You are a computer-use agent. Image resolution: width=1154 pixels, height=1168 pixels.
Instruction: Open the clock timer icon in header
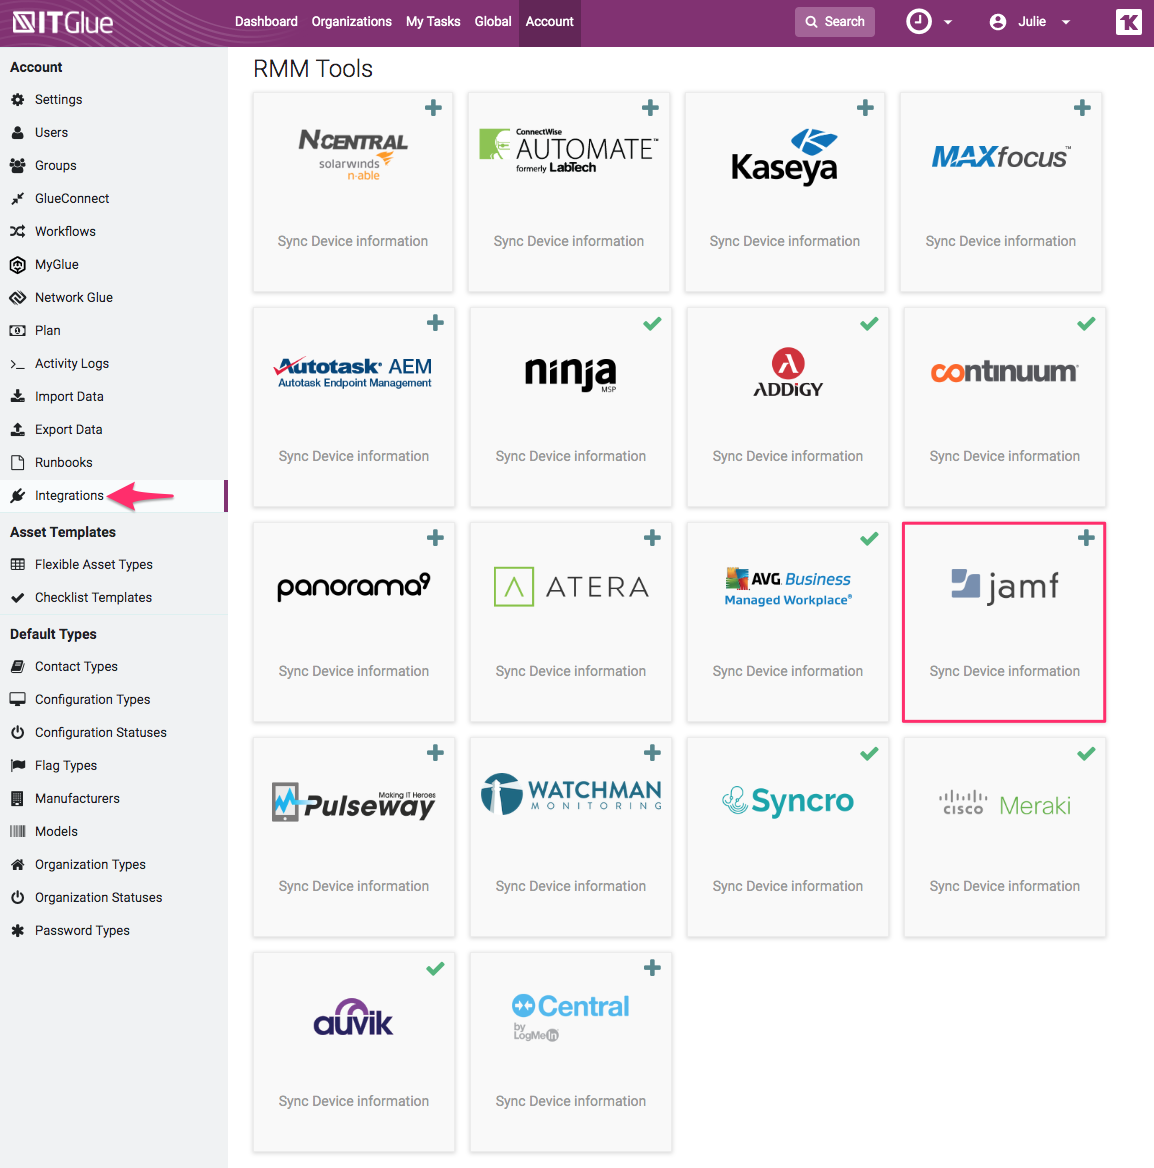[919, 22]
